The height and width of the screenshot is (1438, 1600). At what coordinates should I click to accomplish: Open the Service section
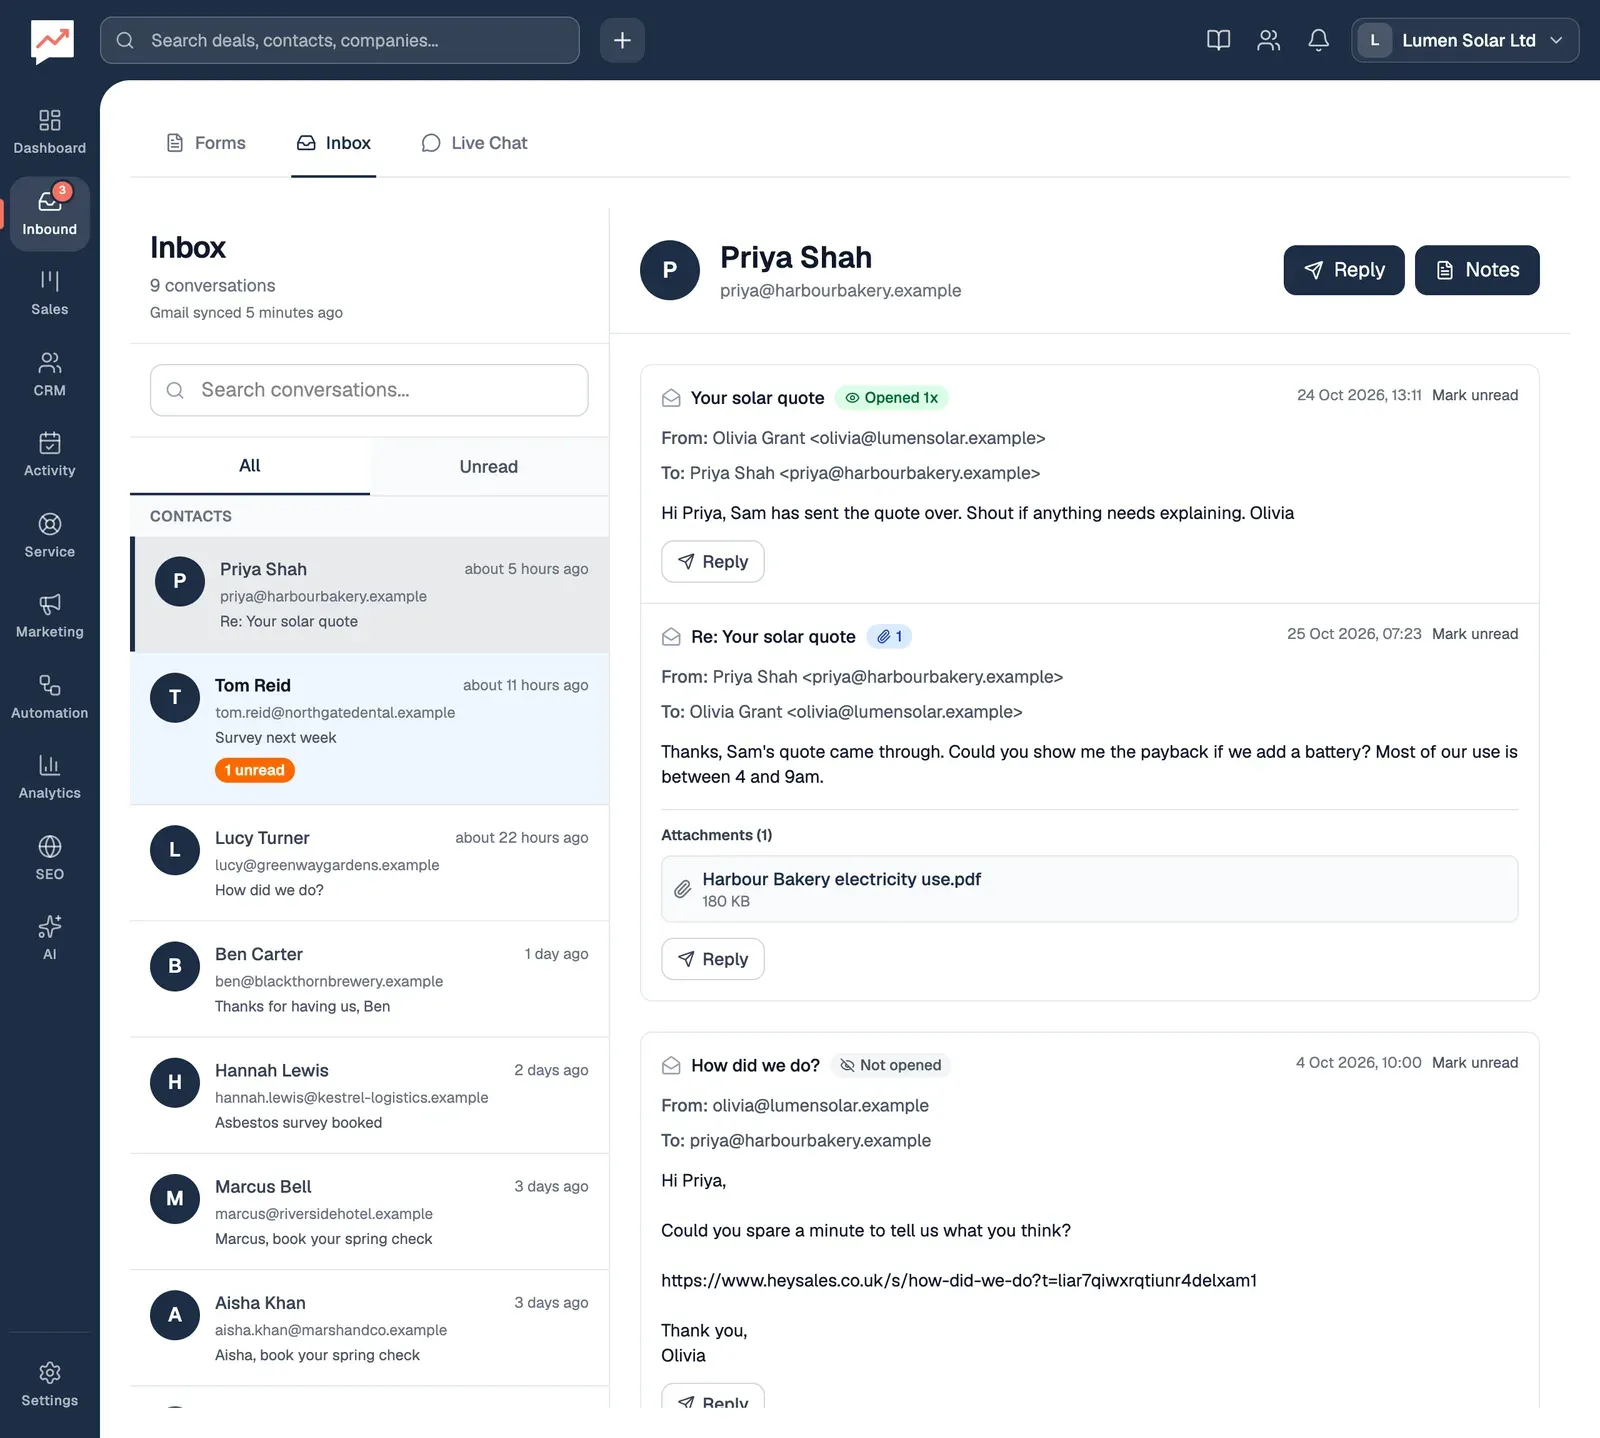50,535
